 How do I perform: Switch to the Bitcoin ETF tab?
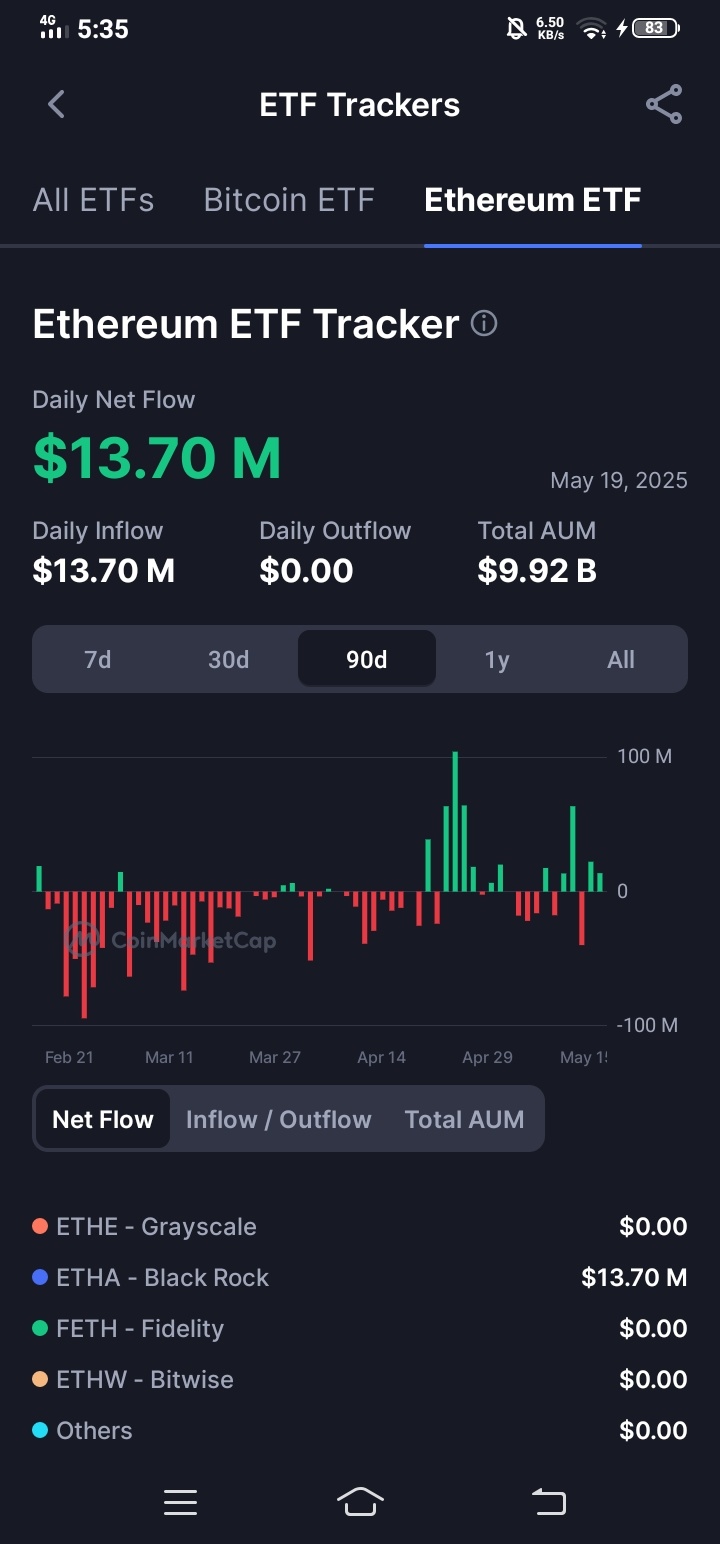point(289,200)
